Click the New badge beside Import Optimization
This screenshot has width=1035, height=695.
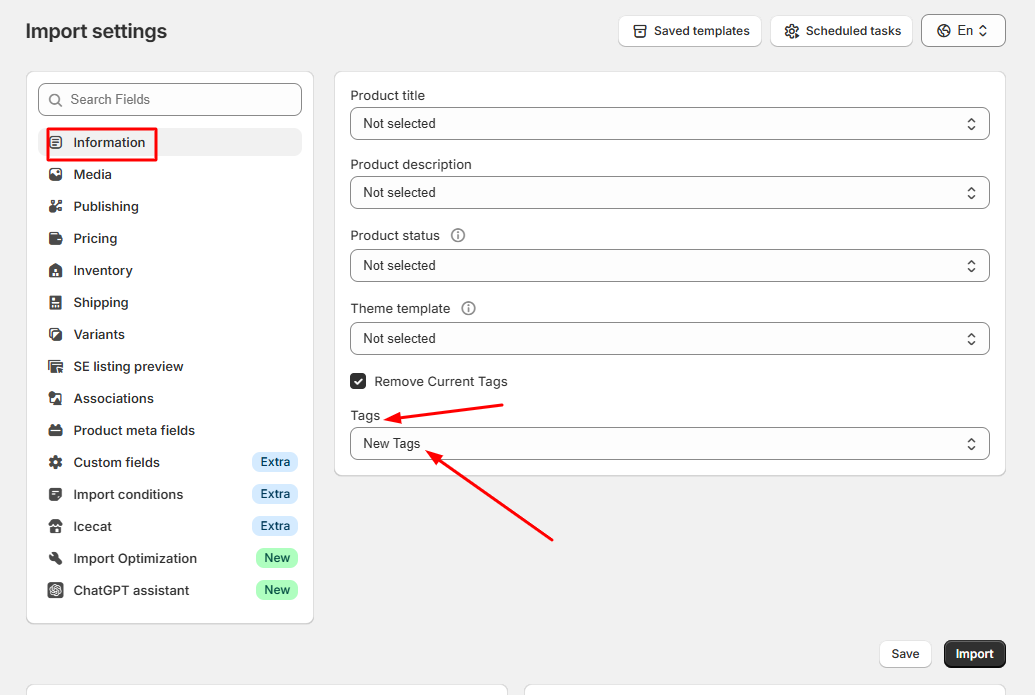(x=277, y=558)
